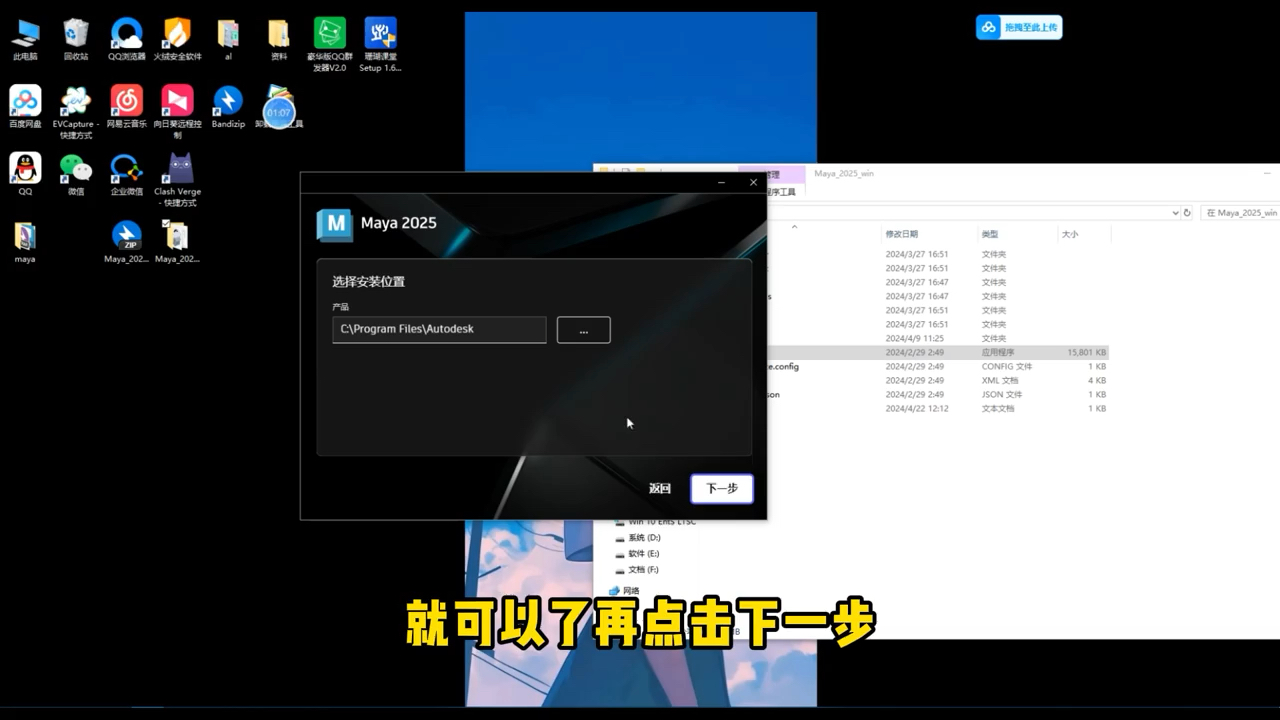Toggle the checkbox on the Maya_202 folder icon
The image size is (1280, 720).
click(166, 224)
